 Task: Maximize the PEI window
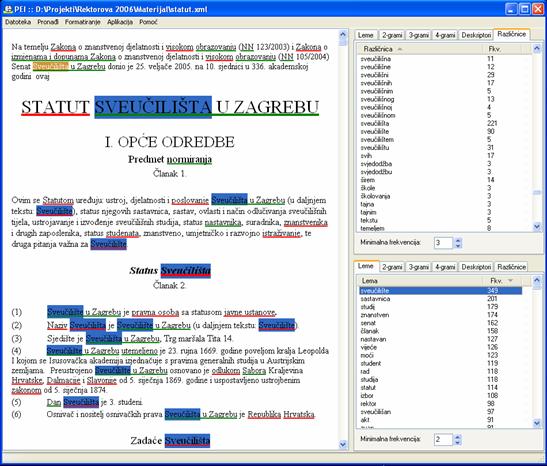coord(524,9)
